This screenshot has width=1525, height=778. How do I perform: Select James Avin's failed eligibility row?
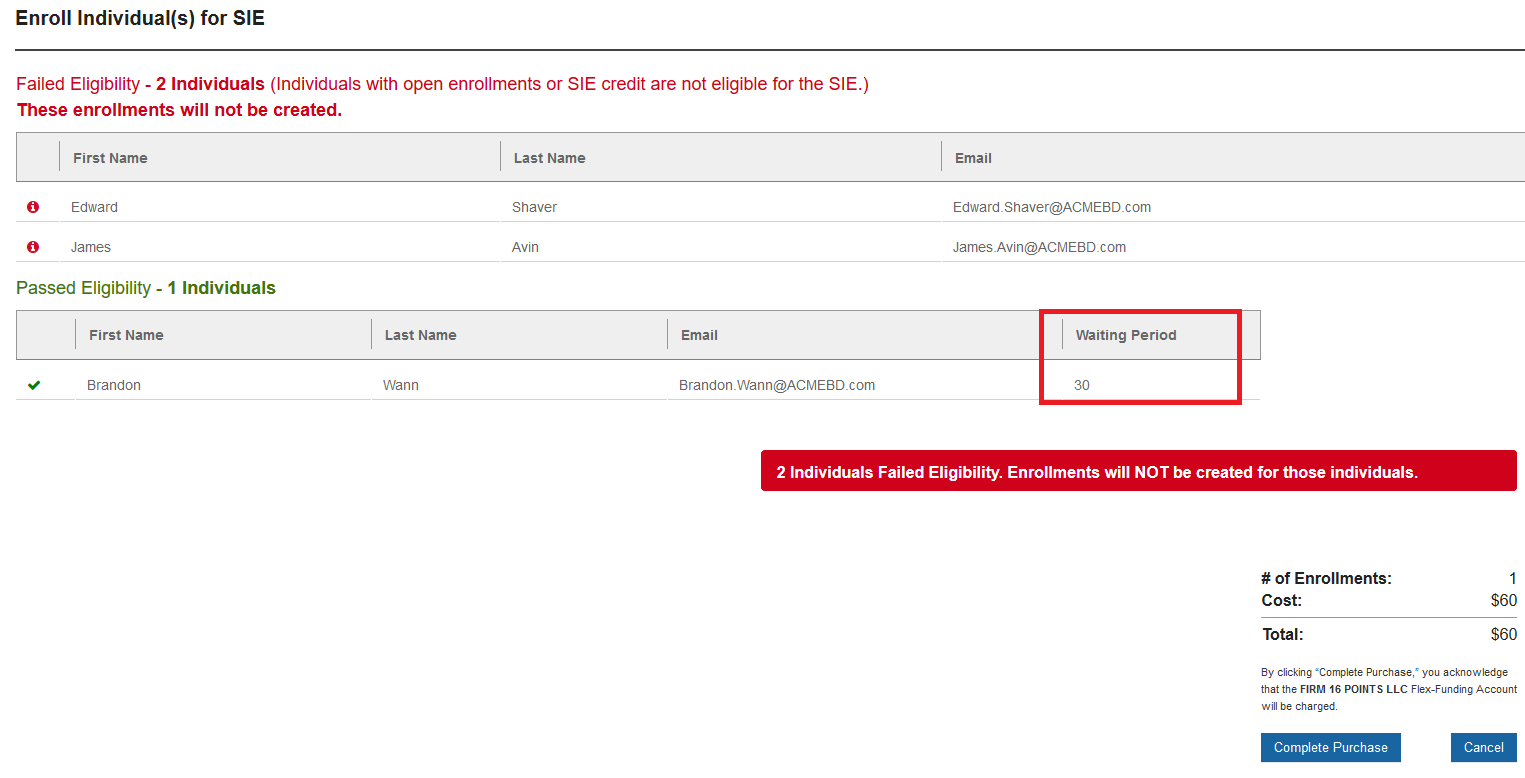[400, 246]
